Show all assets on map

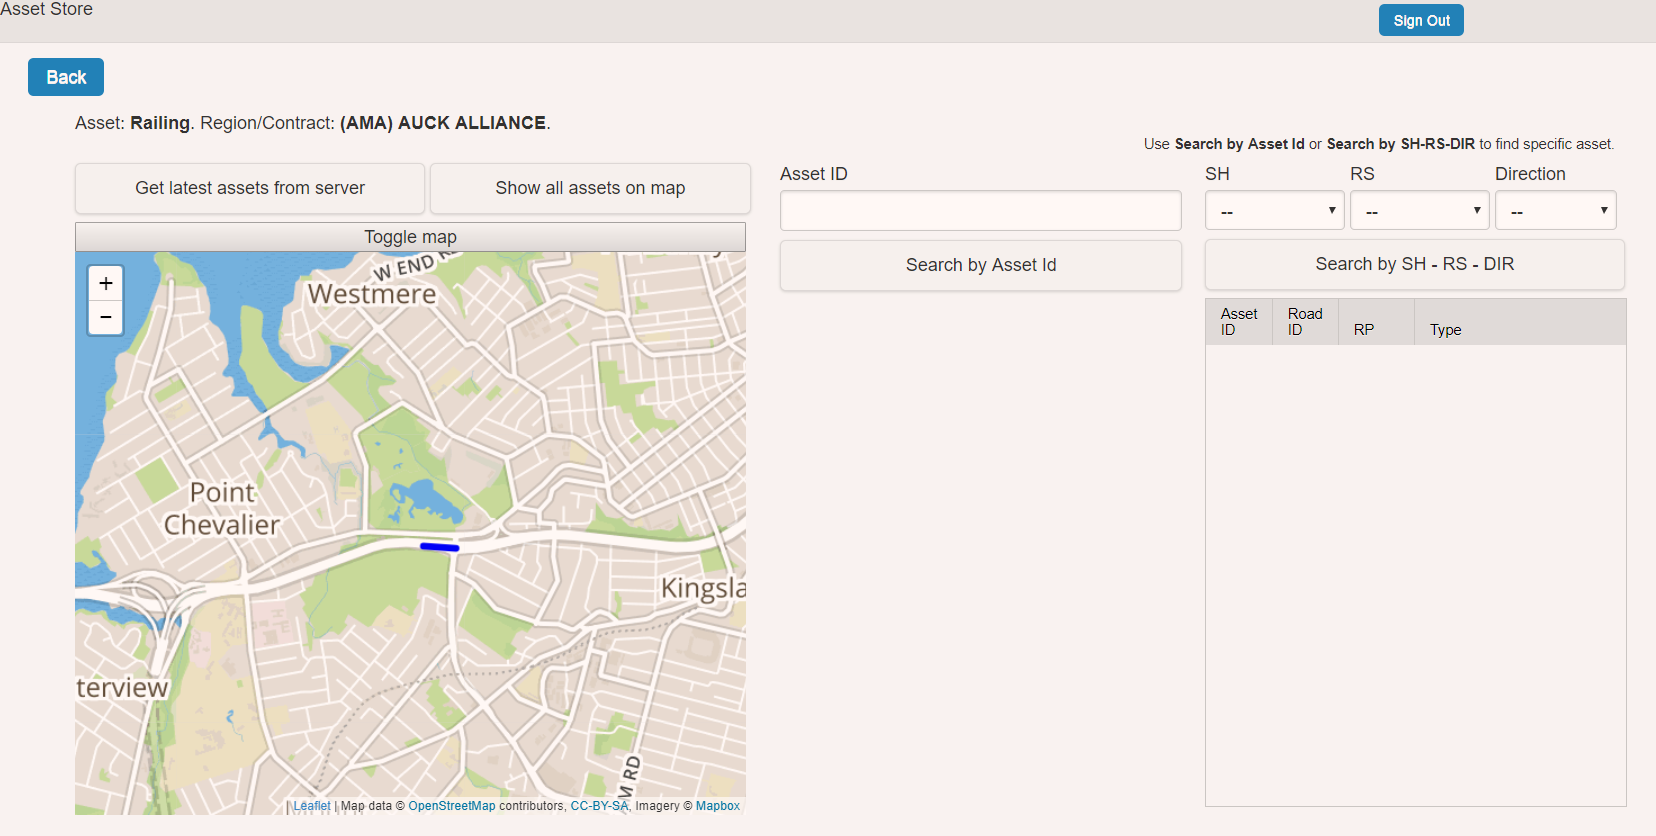pyautogui.click(x=590, y=188)
